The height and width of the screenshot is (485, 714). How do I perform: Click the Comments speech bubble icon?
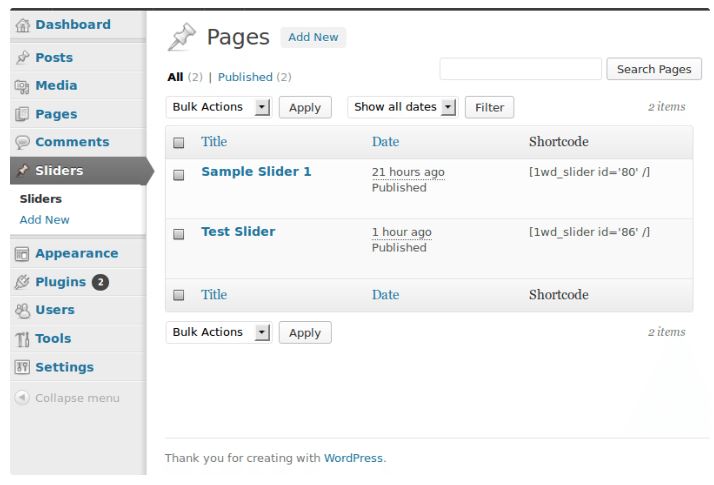tap(22, 143)
